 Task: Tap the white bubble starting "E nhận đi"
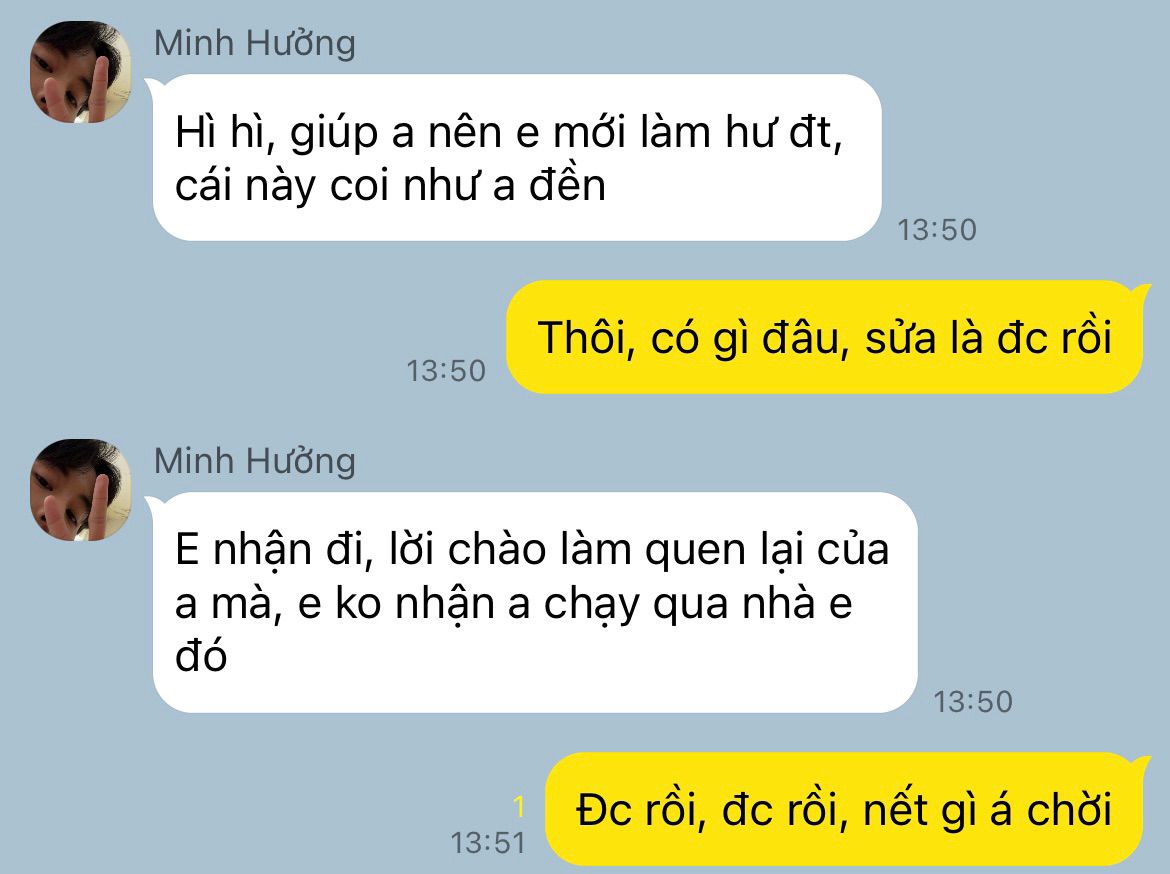[x=535, y=602]
